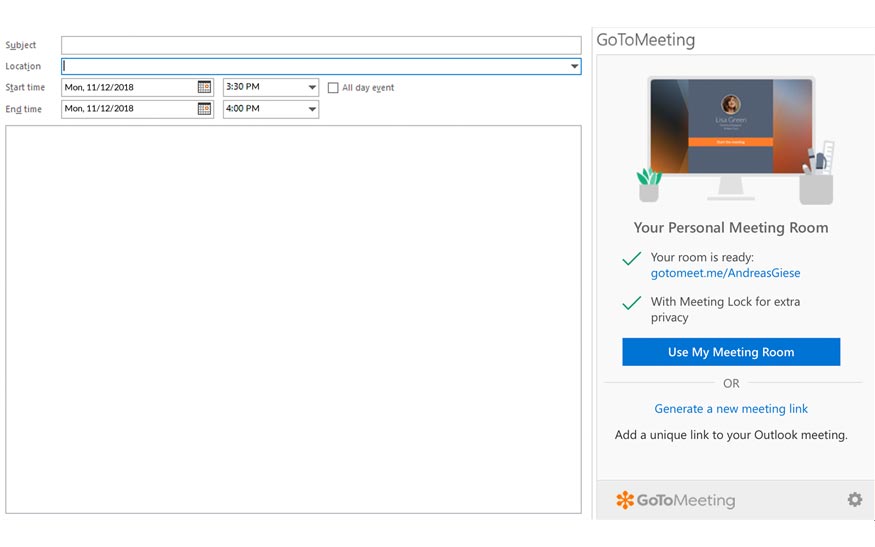Open the Start time calendar picker icon
875x547 pixels.
pyautogui.click(x=204, y=87)
